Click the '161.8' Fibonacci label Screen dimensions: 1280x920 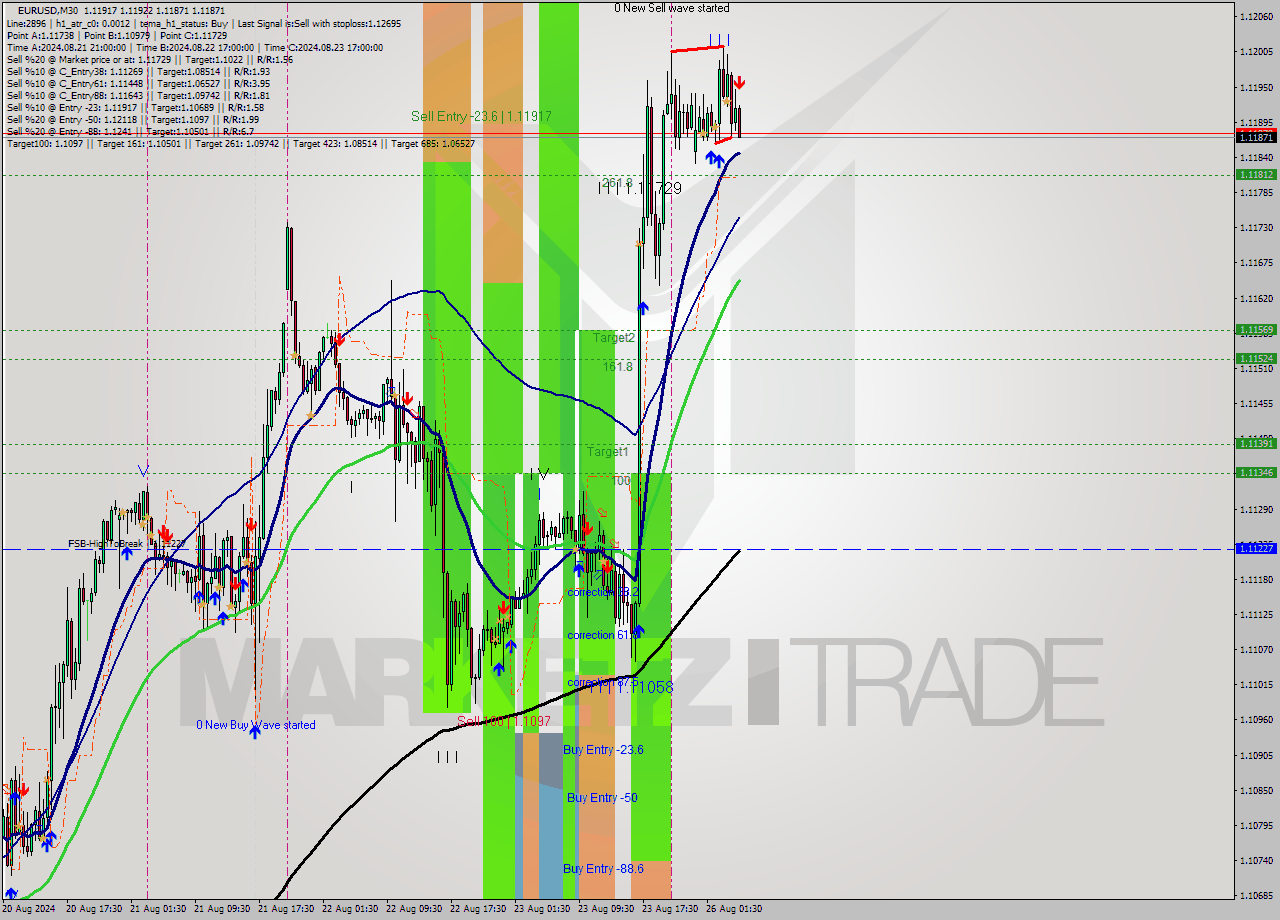[x=617, y=367]
